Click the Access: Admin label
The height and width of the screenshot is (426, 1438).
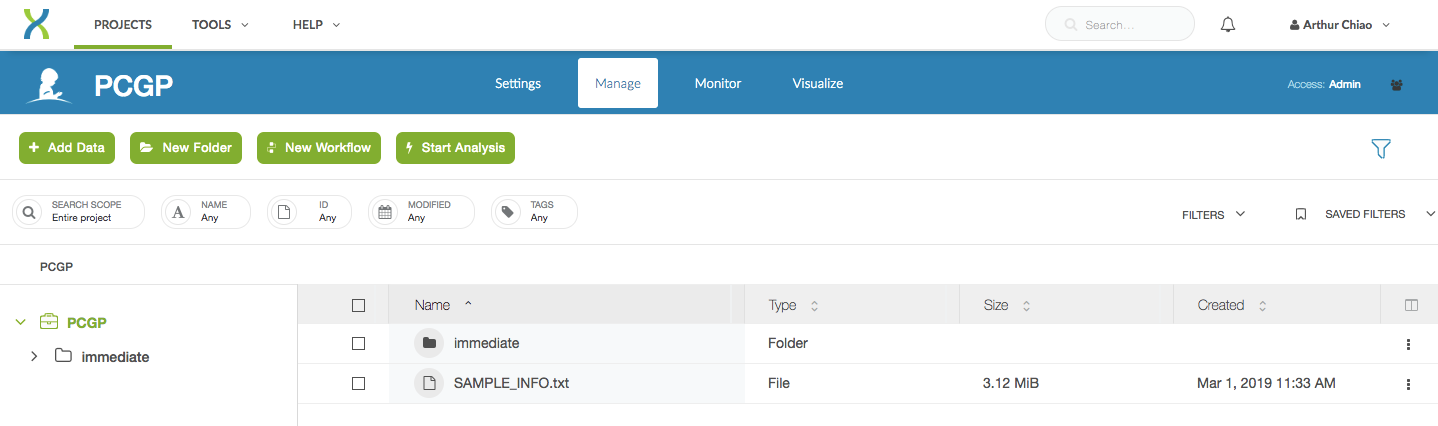click(1324, 85)
